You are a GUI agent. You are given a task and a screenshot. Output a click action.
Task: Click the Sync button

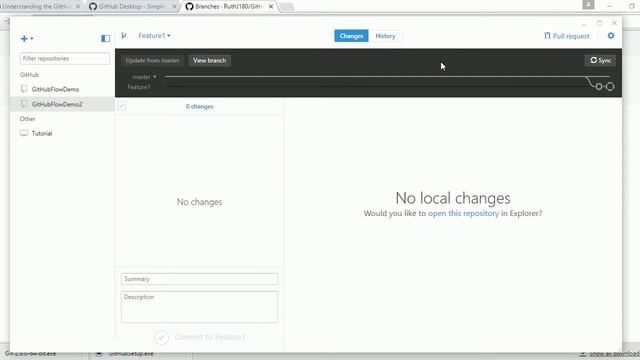pyautogui.click(x=600, y=60)
